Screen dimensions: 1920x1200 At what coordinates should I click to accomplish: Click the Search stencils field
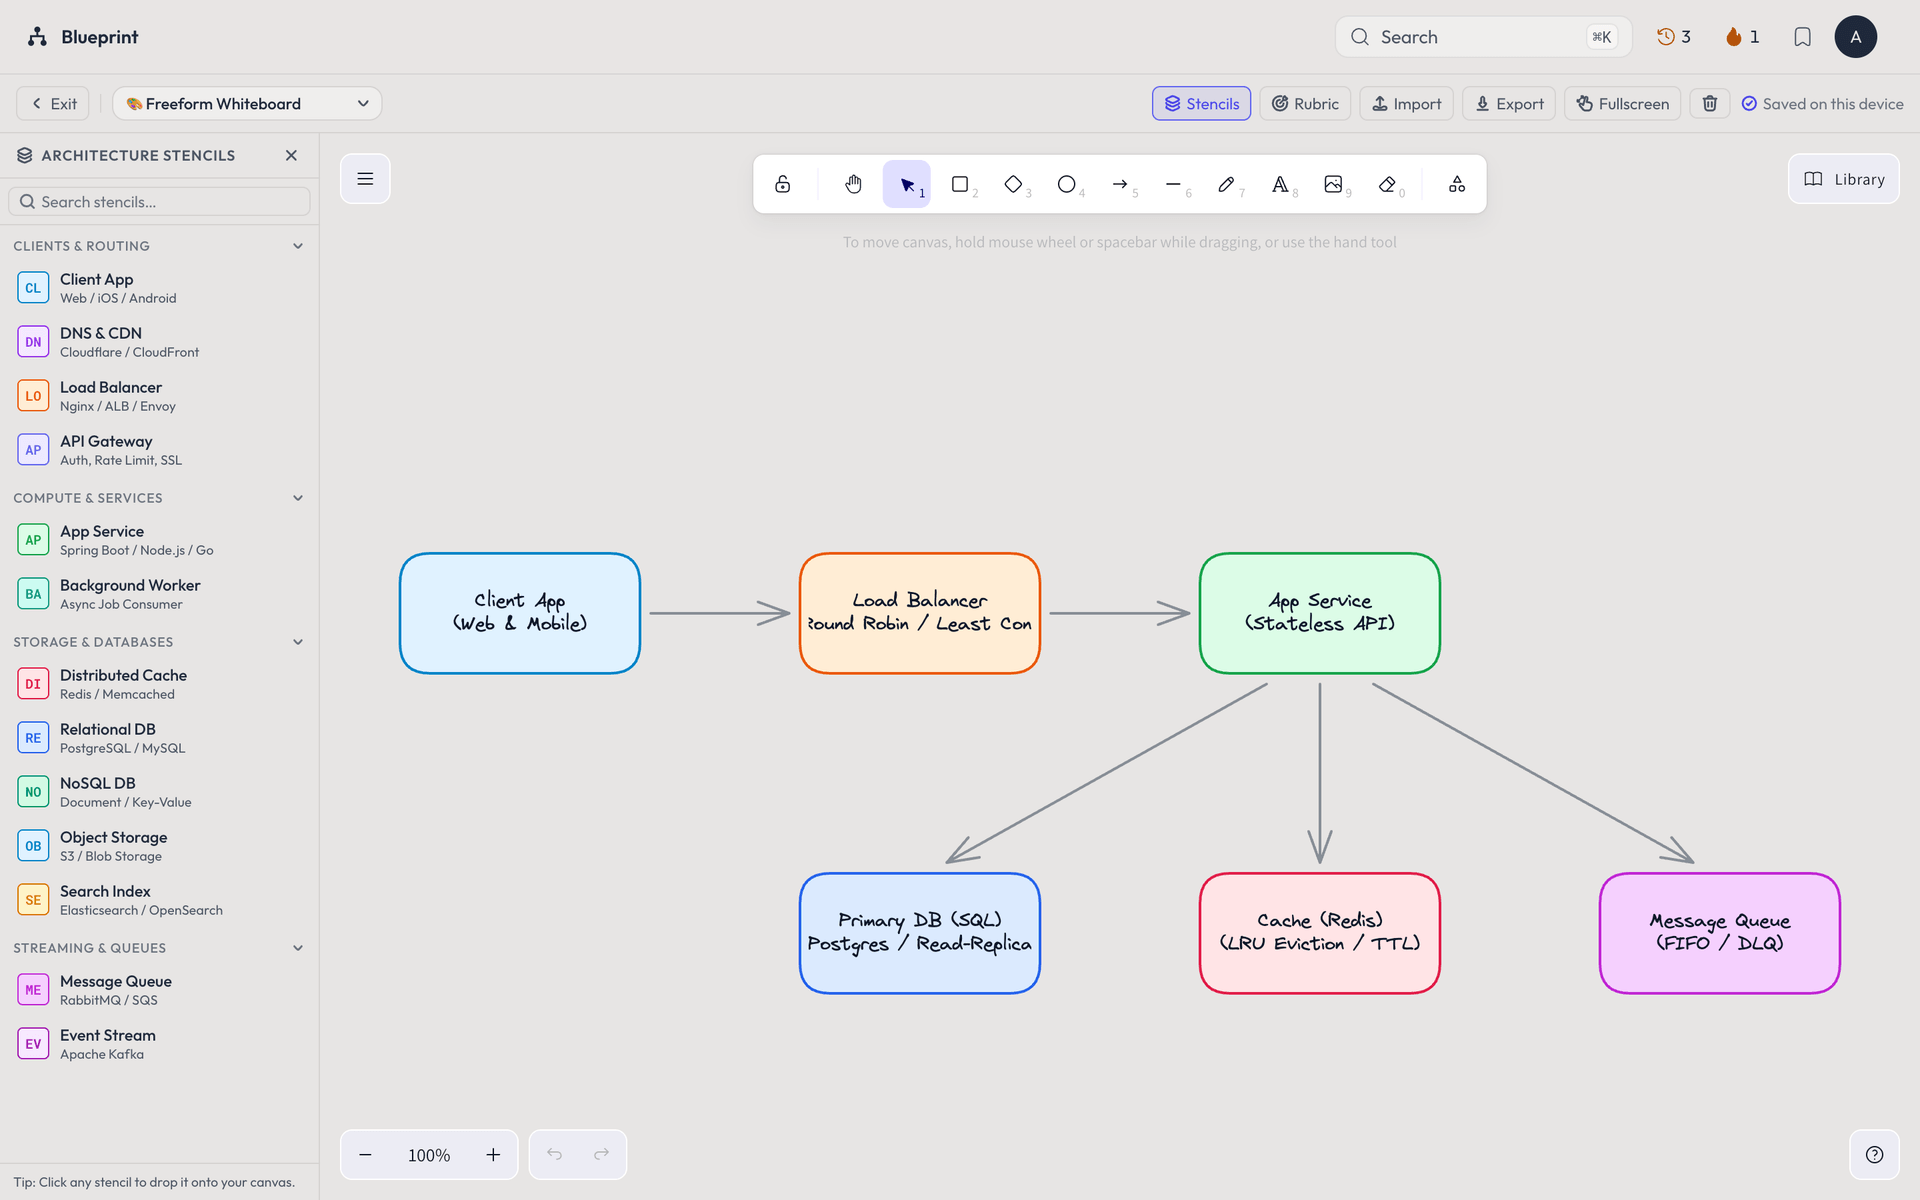(159, 202)
